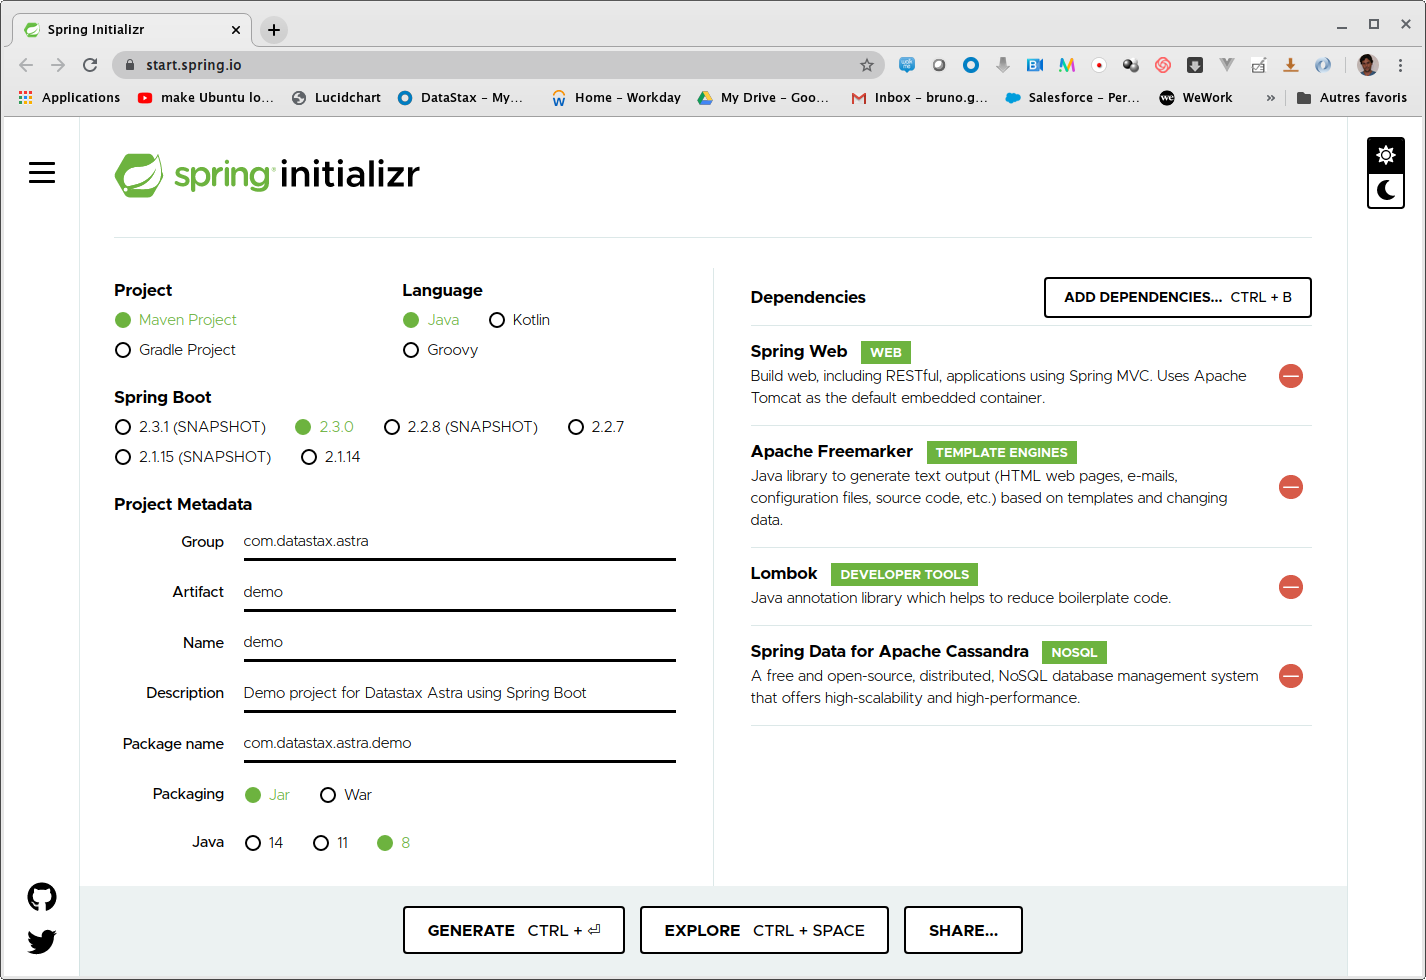Open Lucidchart bookmark
Screen dimensions: 1426x980
336,98
